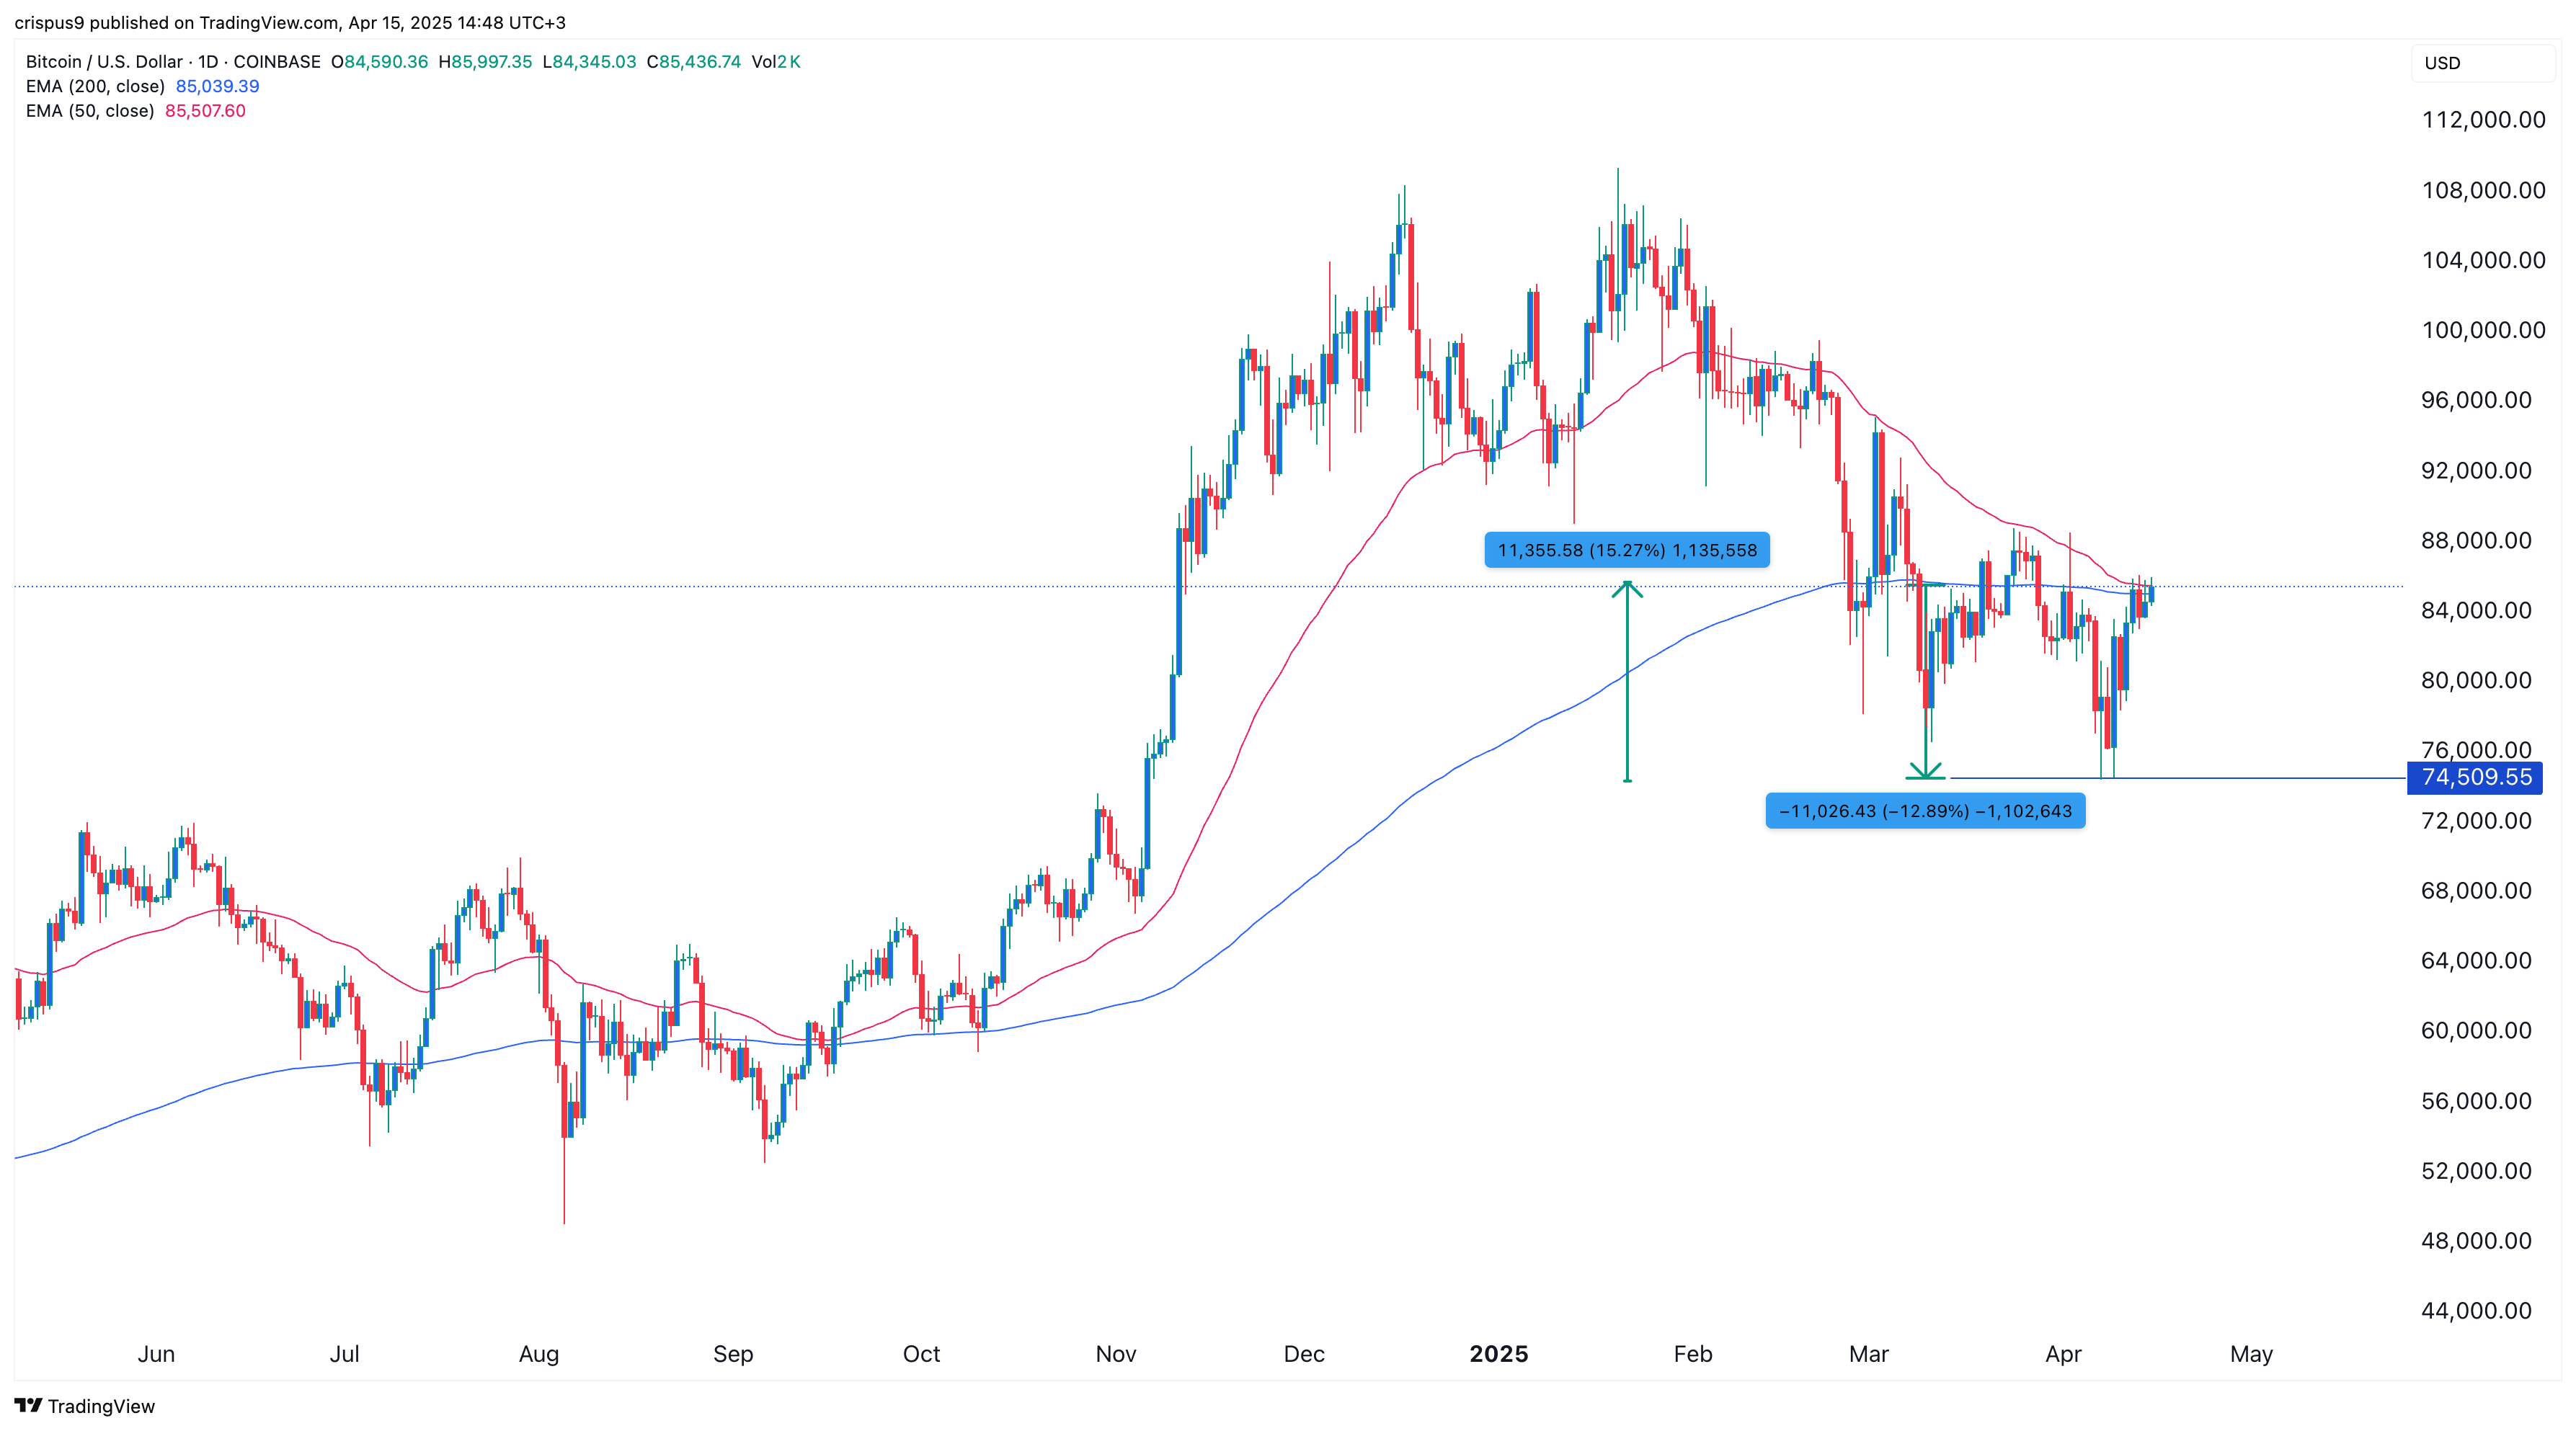Click the Feb label on time axis
Screen dimensions: 2576x1431
click(1693, 1354)
